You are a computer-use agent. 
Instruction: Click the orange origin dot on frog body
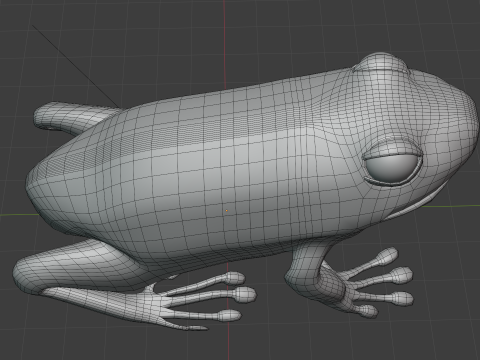point(227,211)
